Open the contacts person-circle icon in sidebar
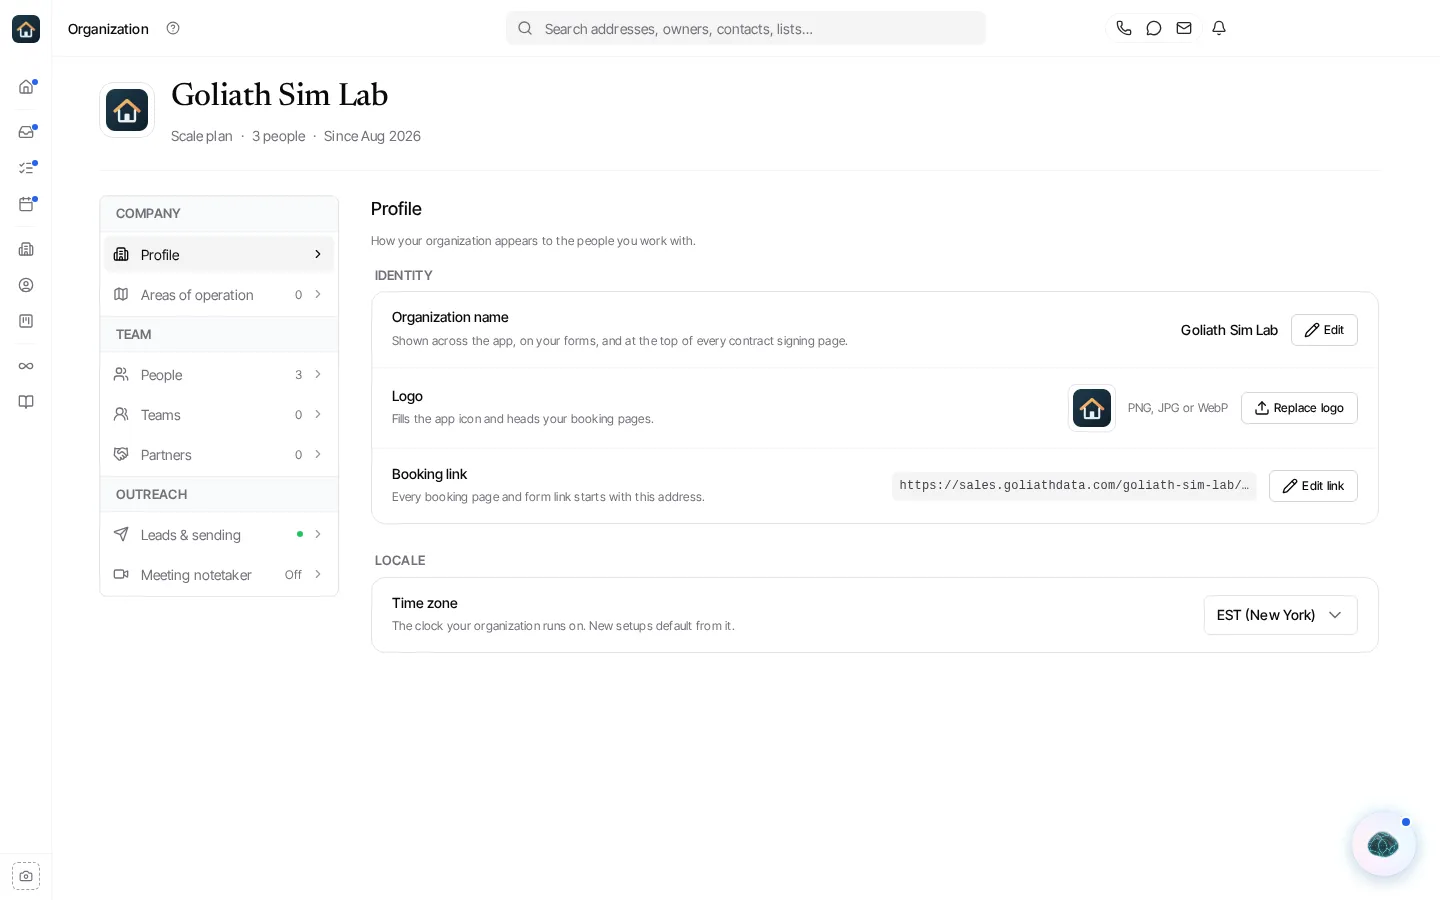The height and width of the screenshot is (900, 1440). pyautogui.click(x=26, y=285)
